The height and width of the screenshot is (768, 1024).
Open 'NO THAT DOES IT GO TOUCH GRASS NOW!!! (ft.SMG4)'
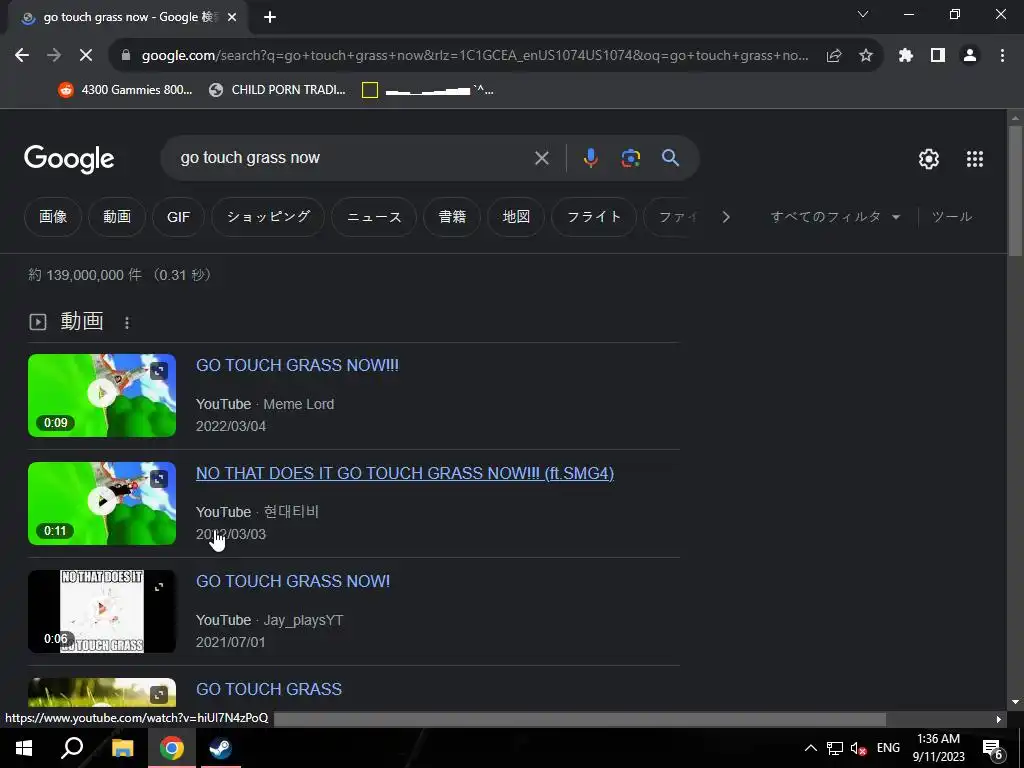point(405,473)
